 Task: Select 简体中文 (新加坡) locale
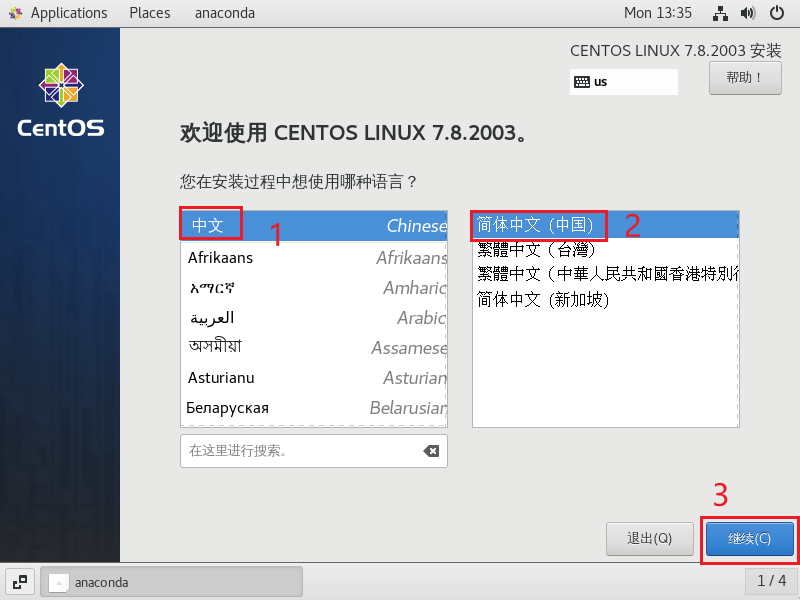(x=543, y=299)
